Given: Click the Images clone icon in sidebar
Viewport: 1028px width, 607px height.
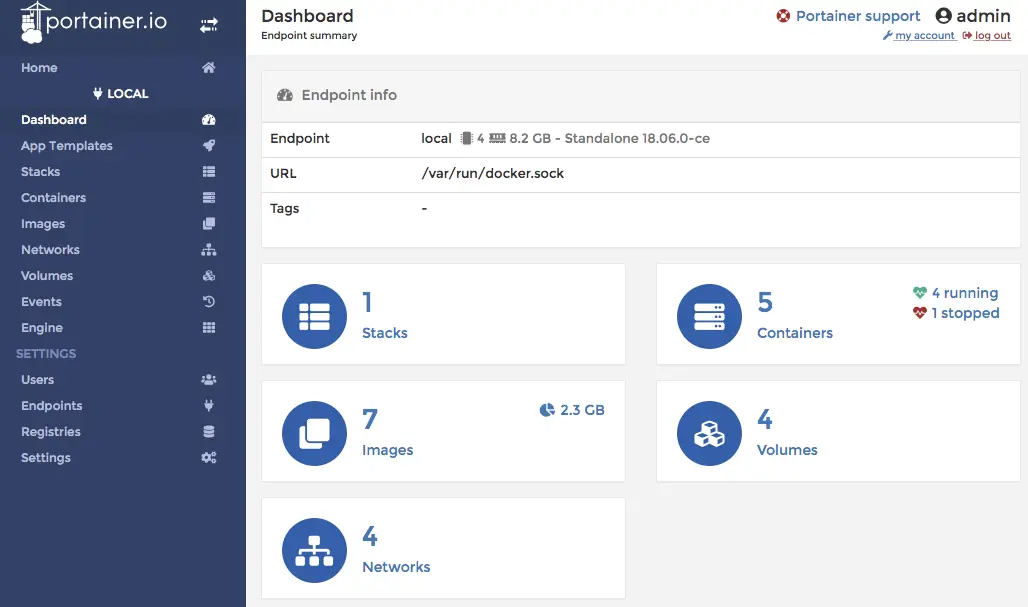Looking at the screenshot, I should point(208,224).
